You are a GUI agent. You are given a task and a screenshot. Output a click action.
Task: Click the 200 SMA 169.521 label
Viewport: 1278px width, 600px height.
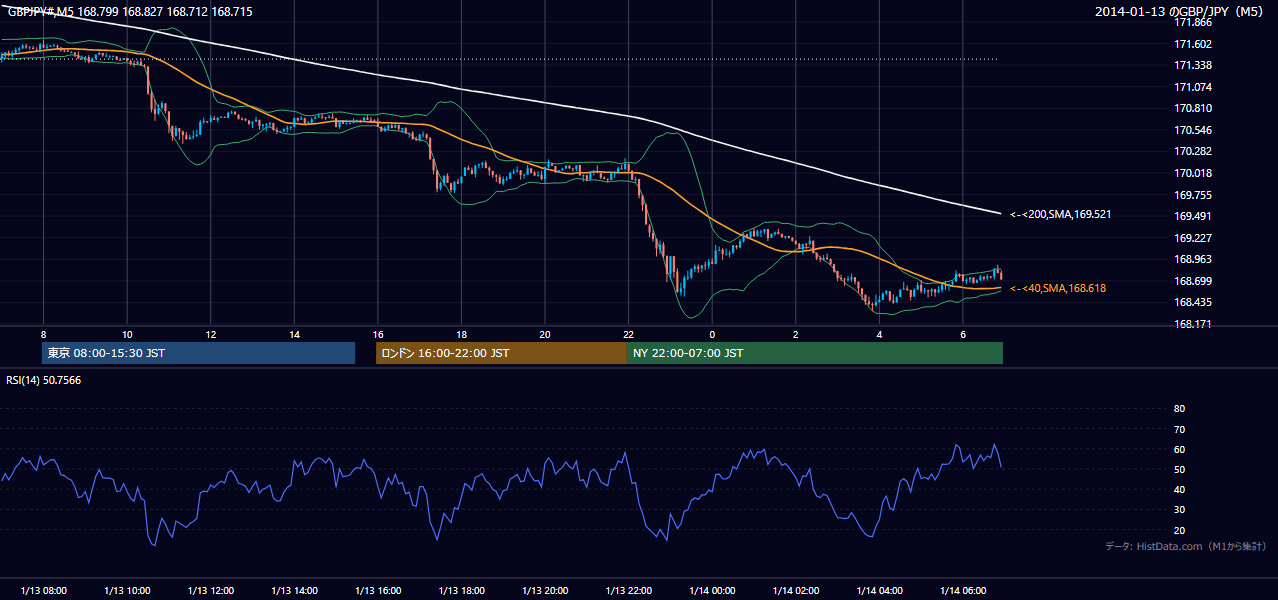coord(1061,214)
